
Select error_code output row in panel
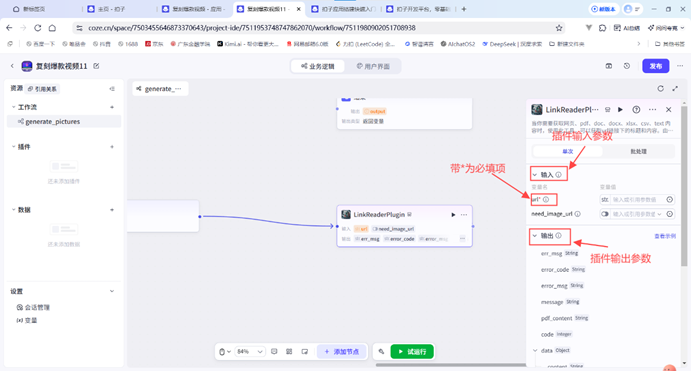(563, 269)
